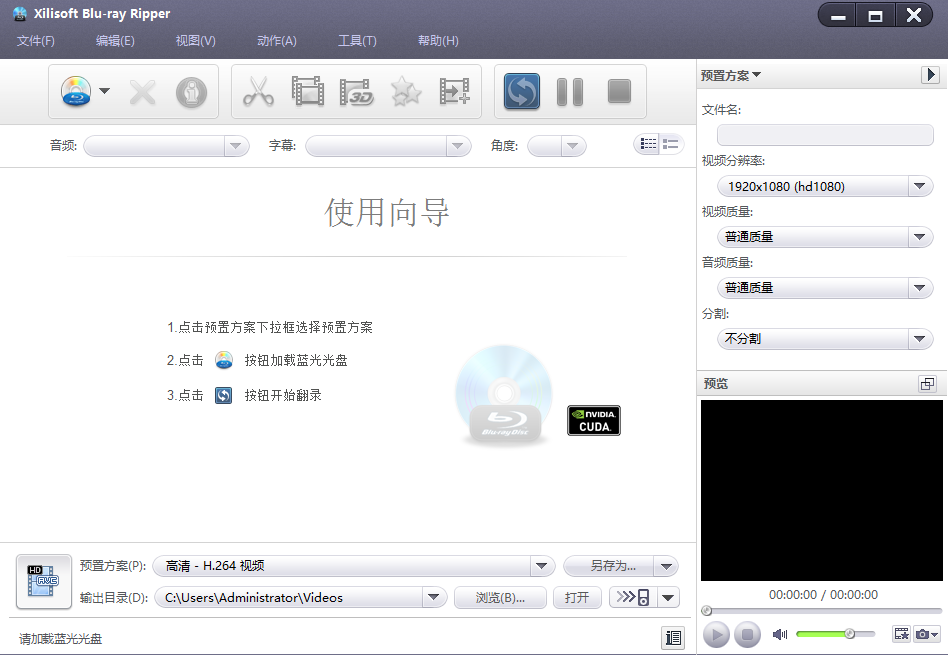Viewport: 948px width, 655px height.
Task: Click the stars effects toolbar icon
Action: tap(406, 92)
